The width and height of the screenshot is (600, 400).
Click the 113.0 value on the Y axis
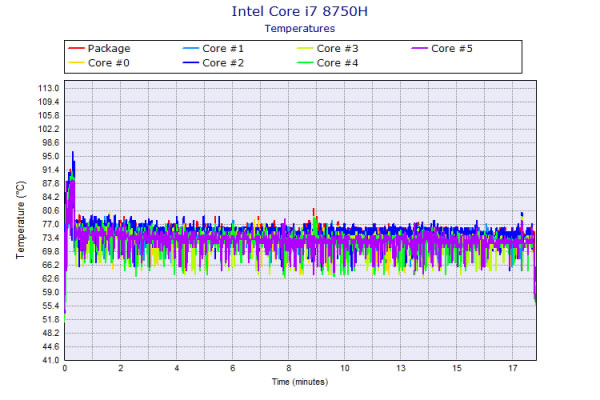(x=49, y=88)
